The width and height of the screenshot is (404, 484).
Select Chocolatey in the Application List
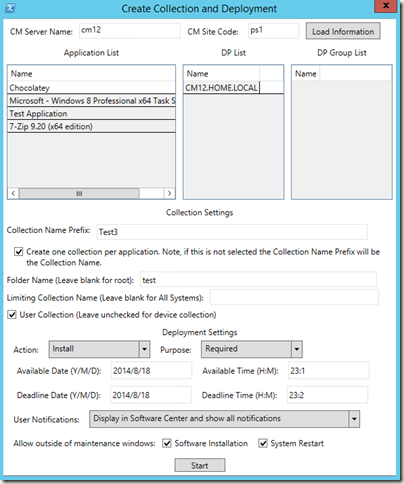pyautogui.click(x=91, y=88)
